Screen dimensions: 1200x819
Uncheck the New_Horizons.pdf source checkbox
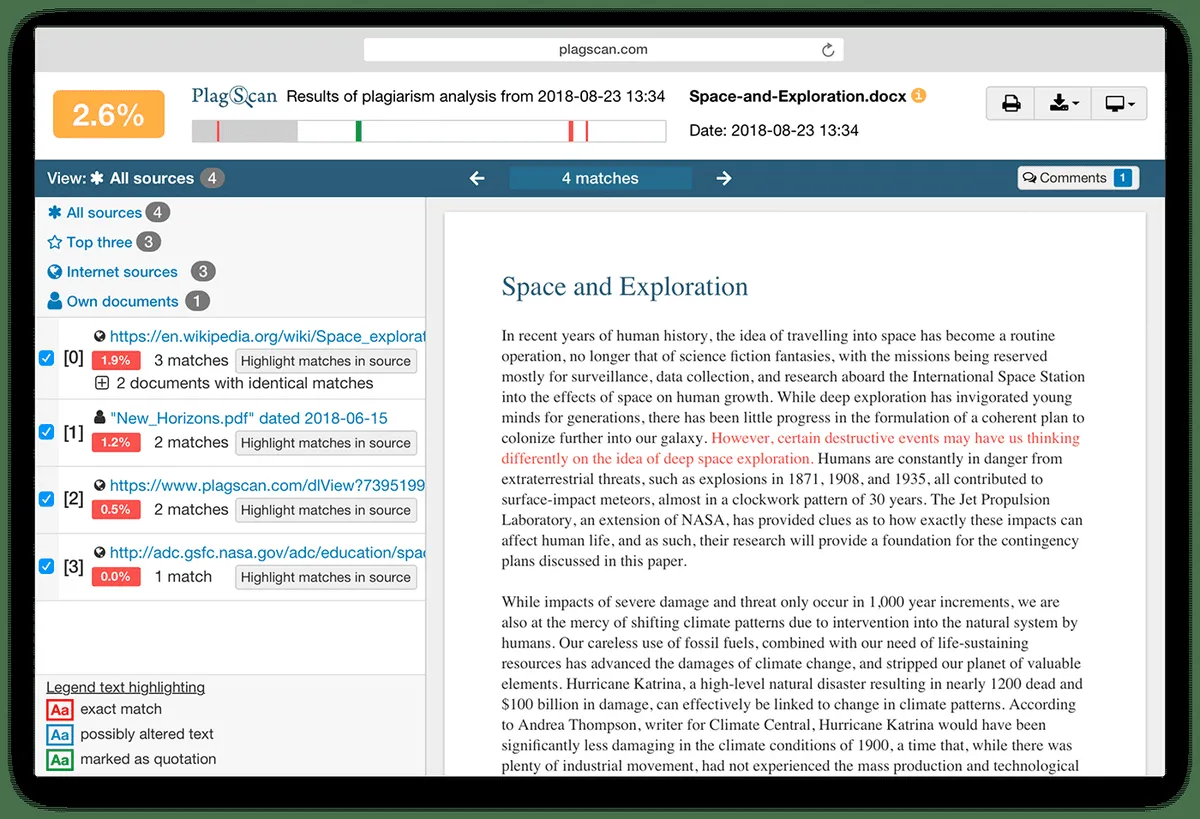(x=46, y=432)
